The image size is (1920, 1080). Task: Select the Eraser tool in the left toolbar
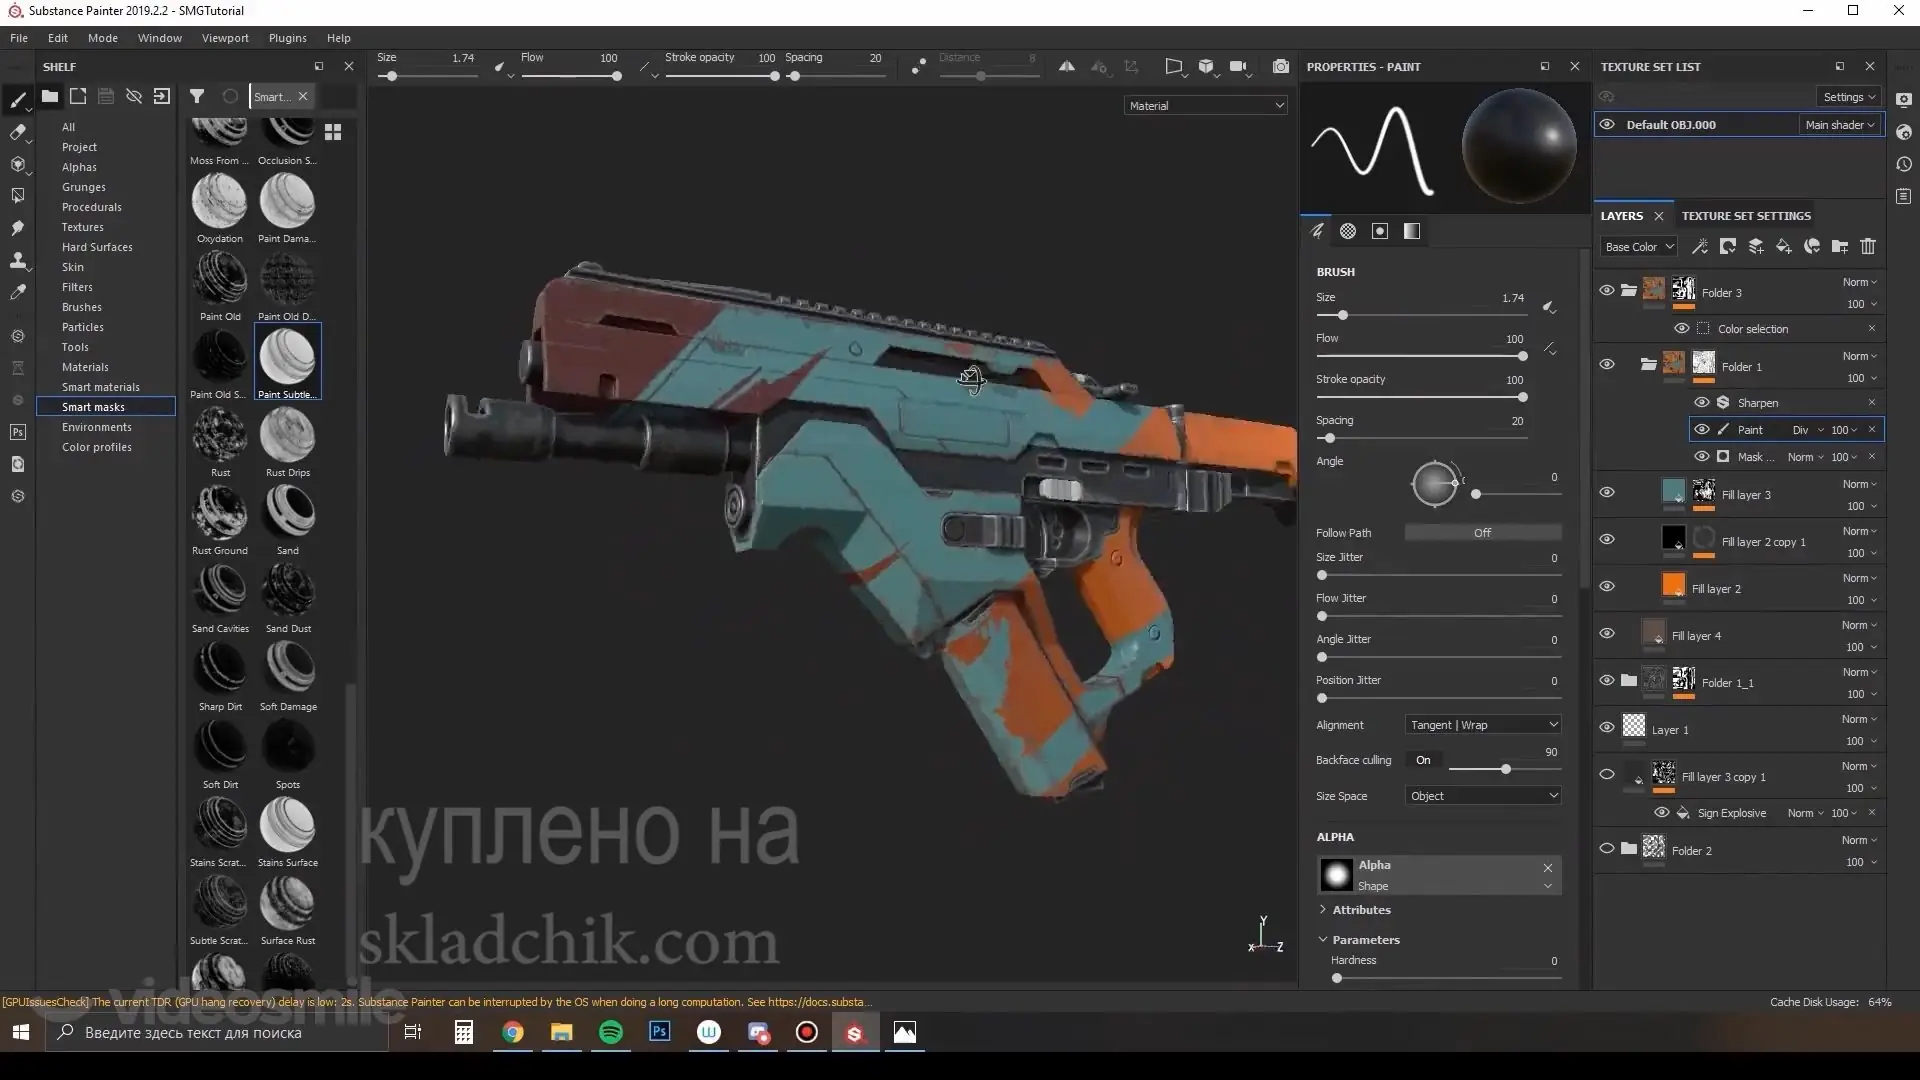pyautogui.click(x=17, y=131)
